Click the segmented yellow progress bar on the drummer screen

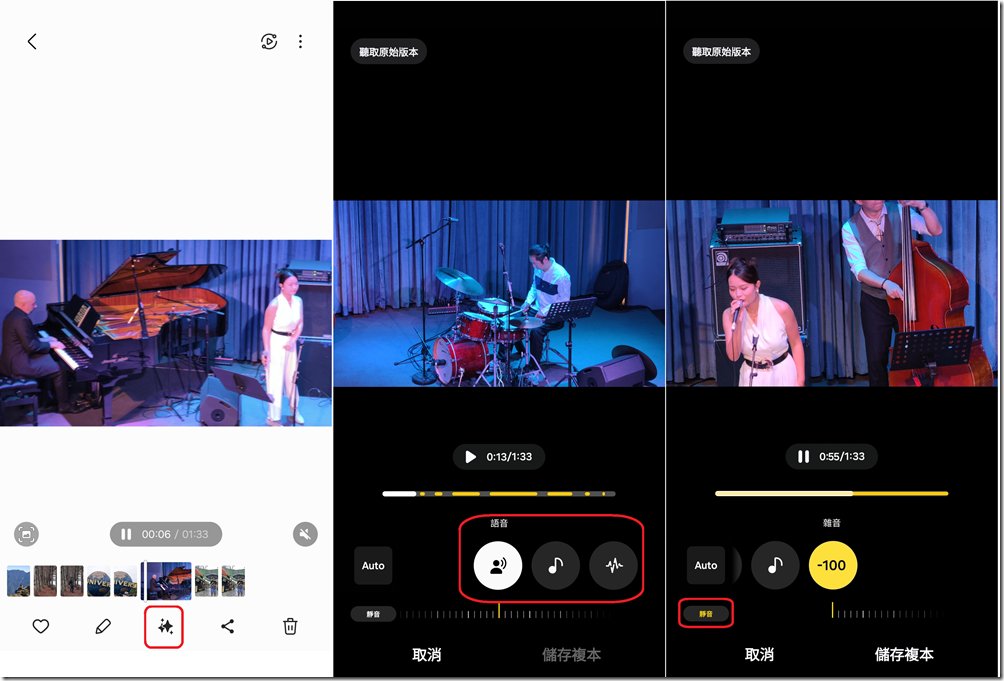(499, 494)
